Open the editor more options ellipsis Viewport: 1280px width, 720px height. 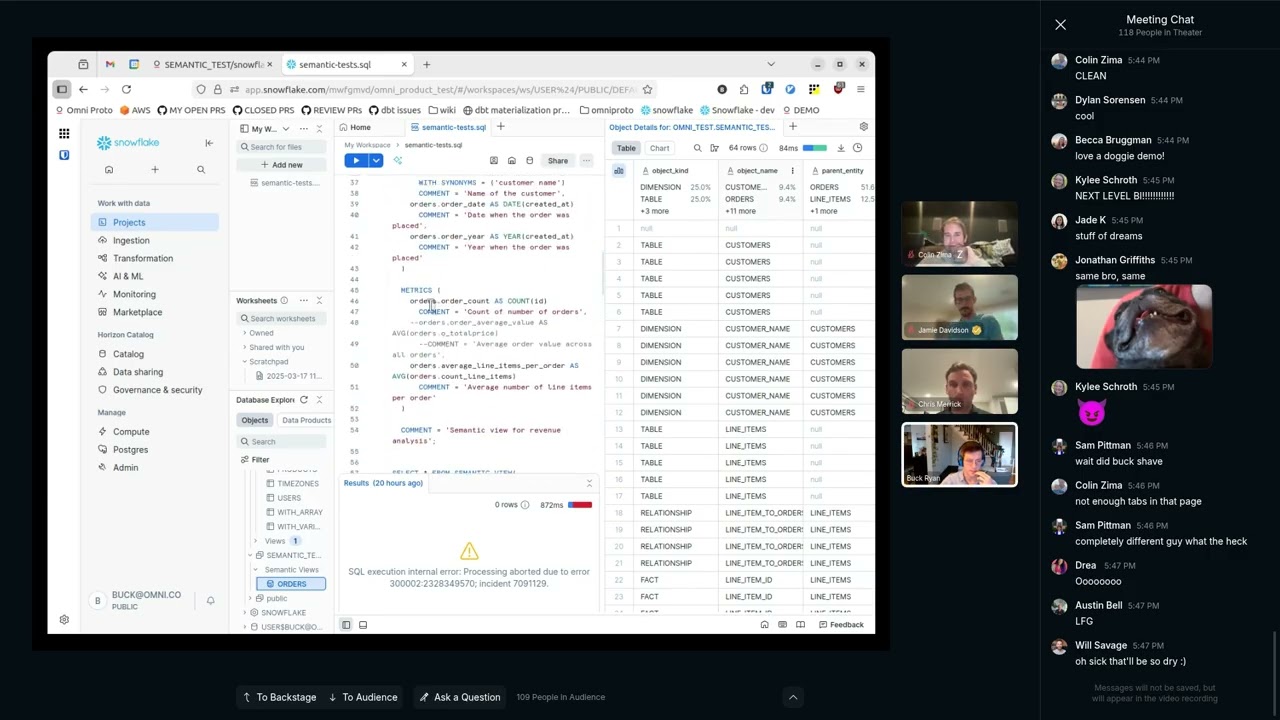[x=586, y=161]
